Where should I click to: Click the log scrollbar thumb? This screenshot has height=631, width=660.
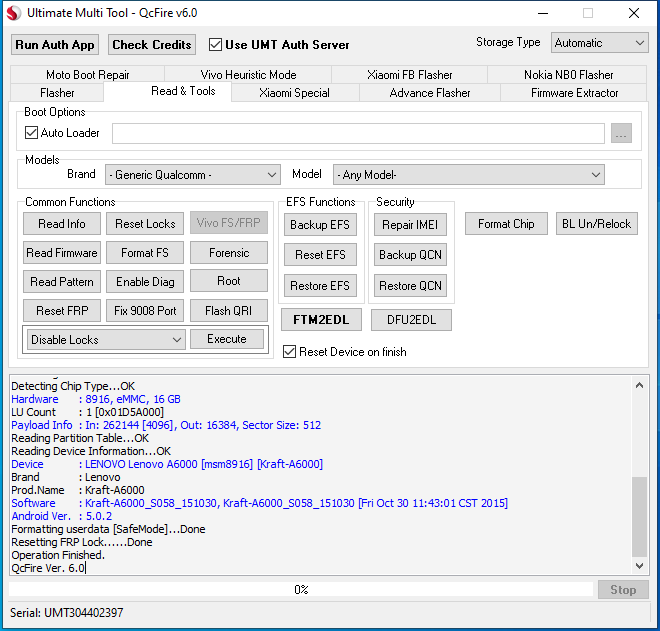pos(639,517)
